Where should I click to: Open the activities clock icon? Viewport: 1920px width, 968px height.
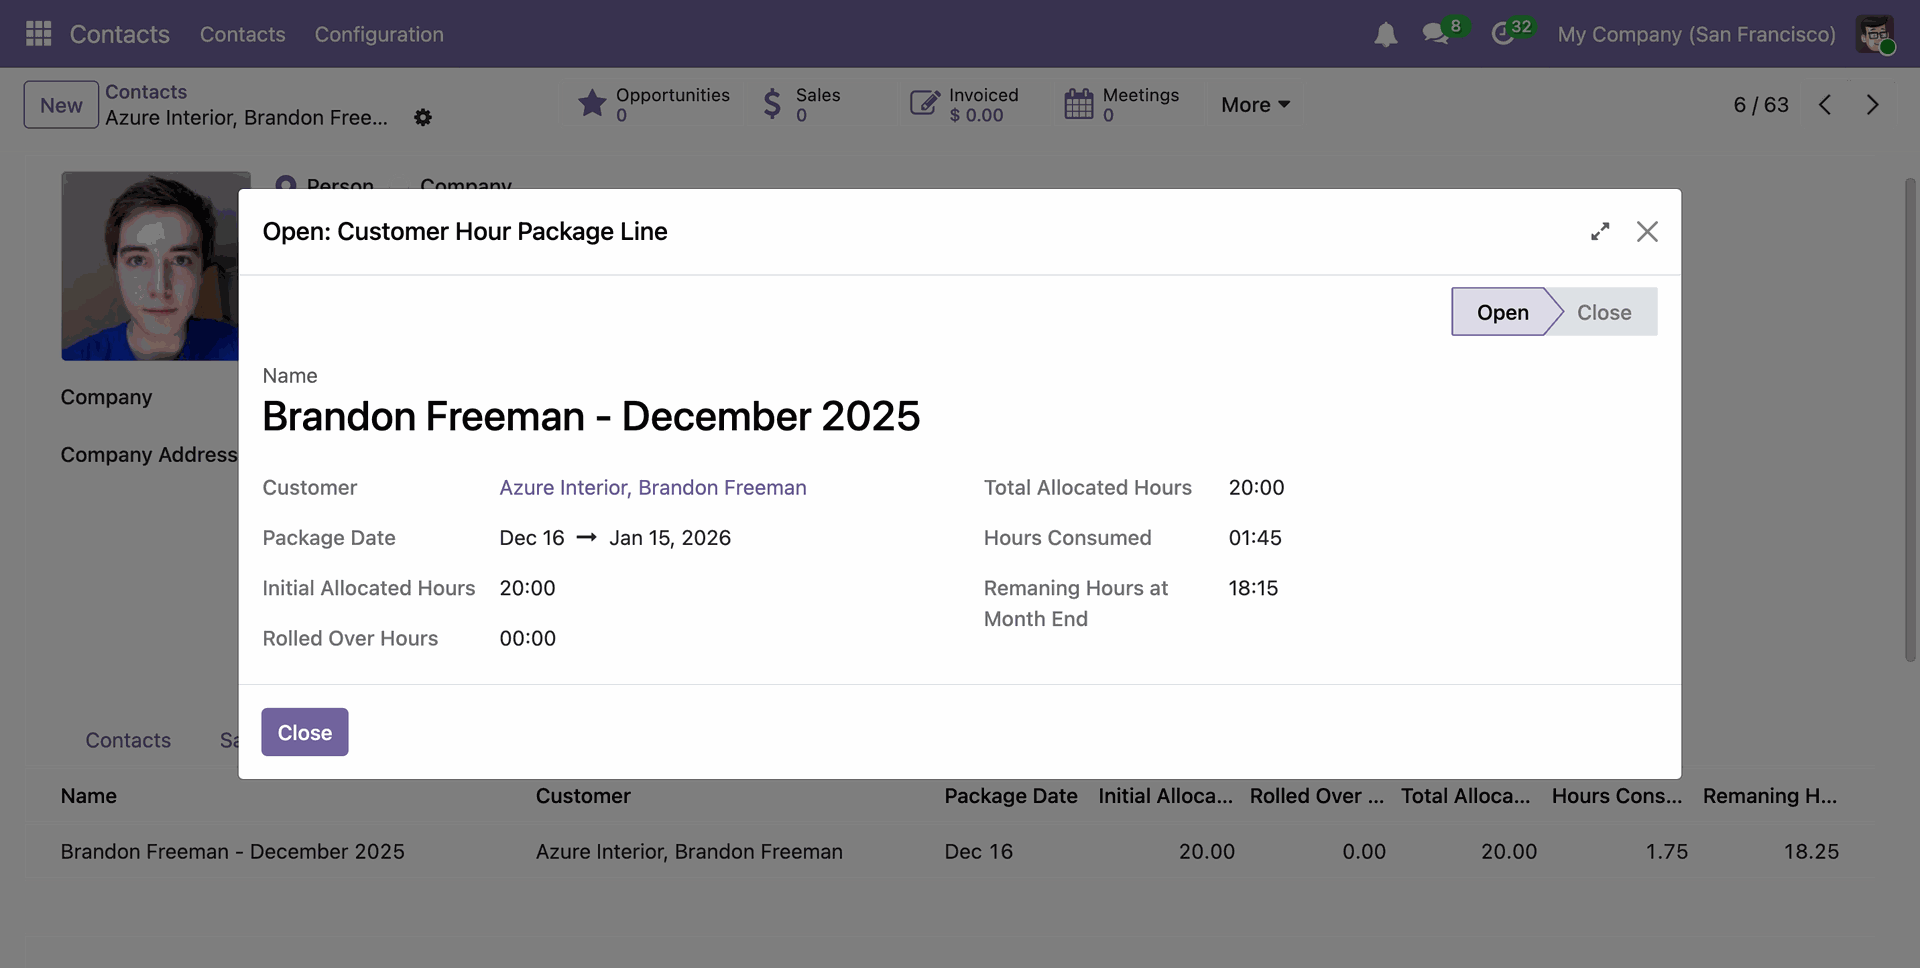pyautogui.click(x=1503, y=34)
